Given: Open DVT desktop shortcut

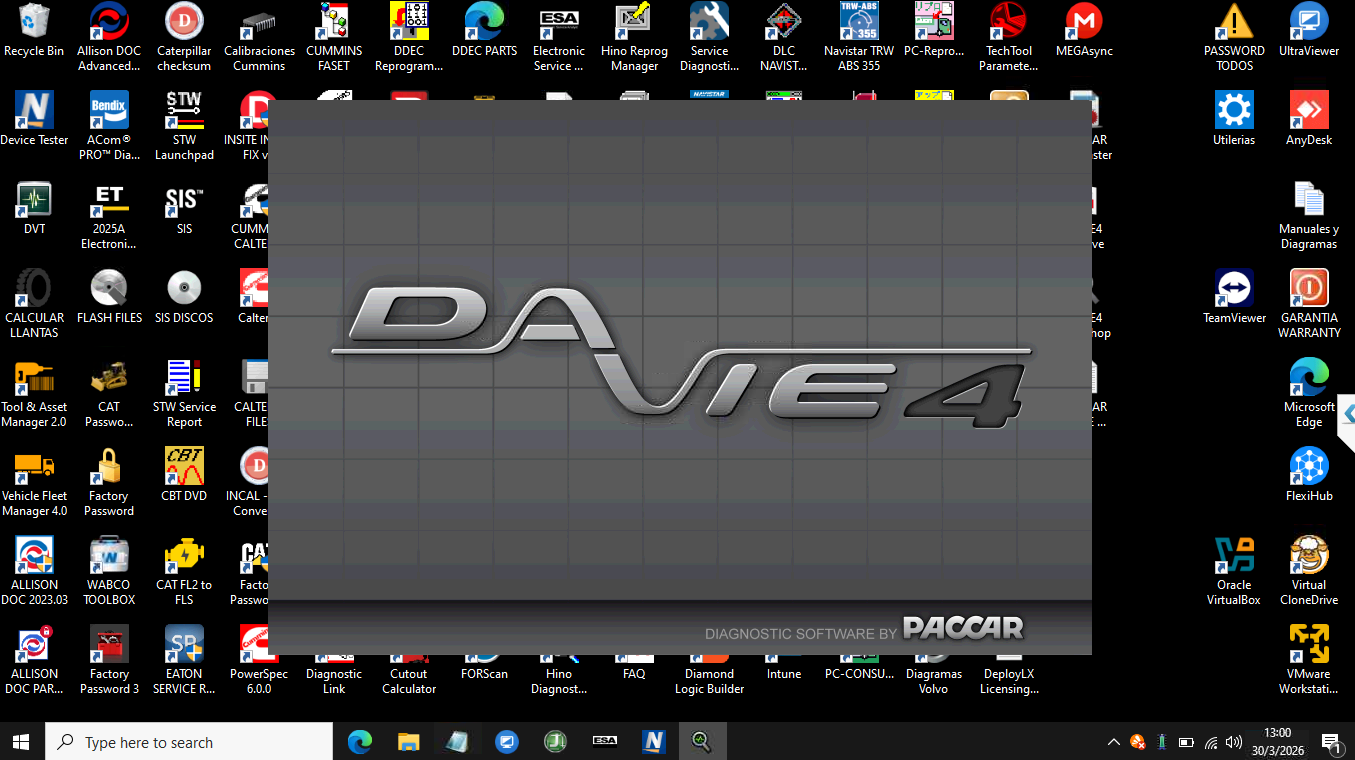Looking at the screenshot, I should [34, 208].
